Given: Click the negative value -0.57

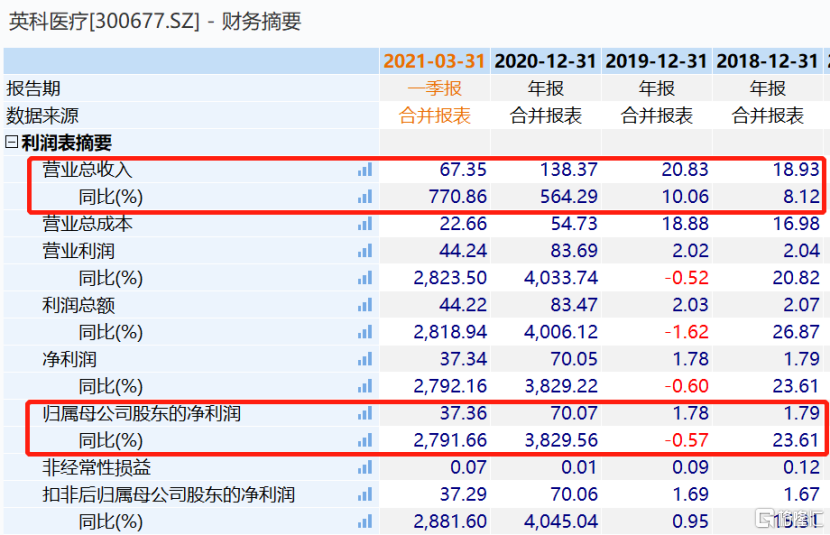Looking at the screenshot, I should [x=687, y=440].
